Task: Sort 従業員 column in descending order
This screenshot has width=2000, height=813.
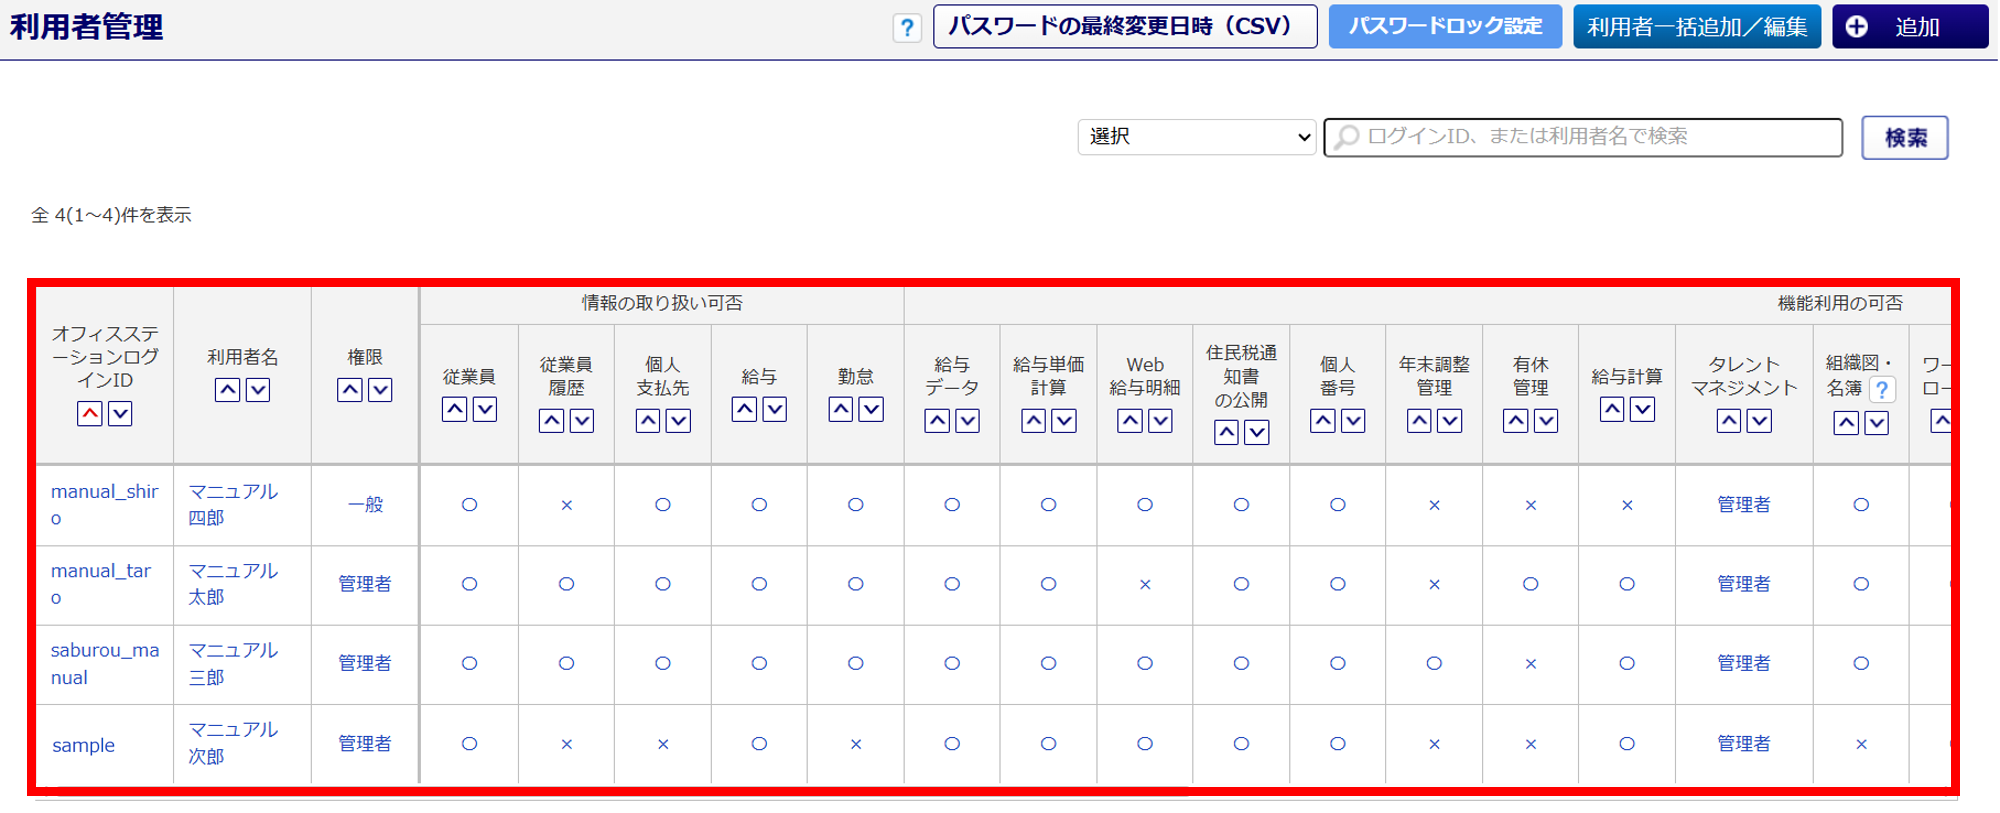Action: [x=485, y=409]
